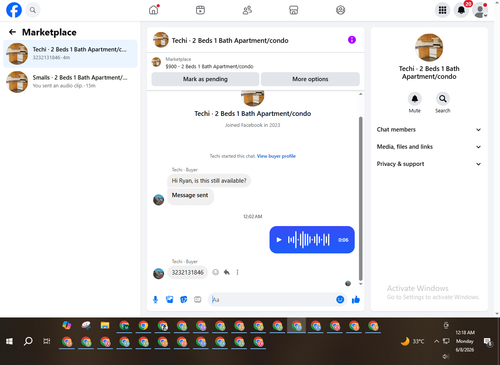Click Mark as pending button

205,79
